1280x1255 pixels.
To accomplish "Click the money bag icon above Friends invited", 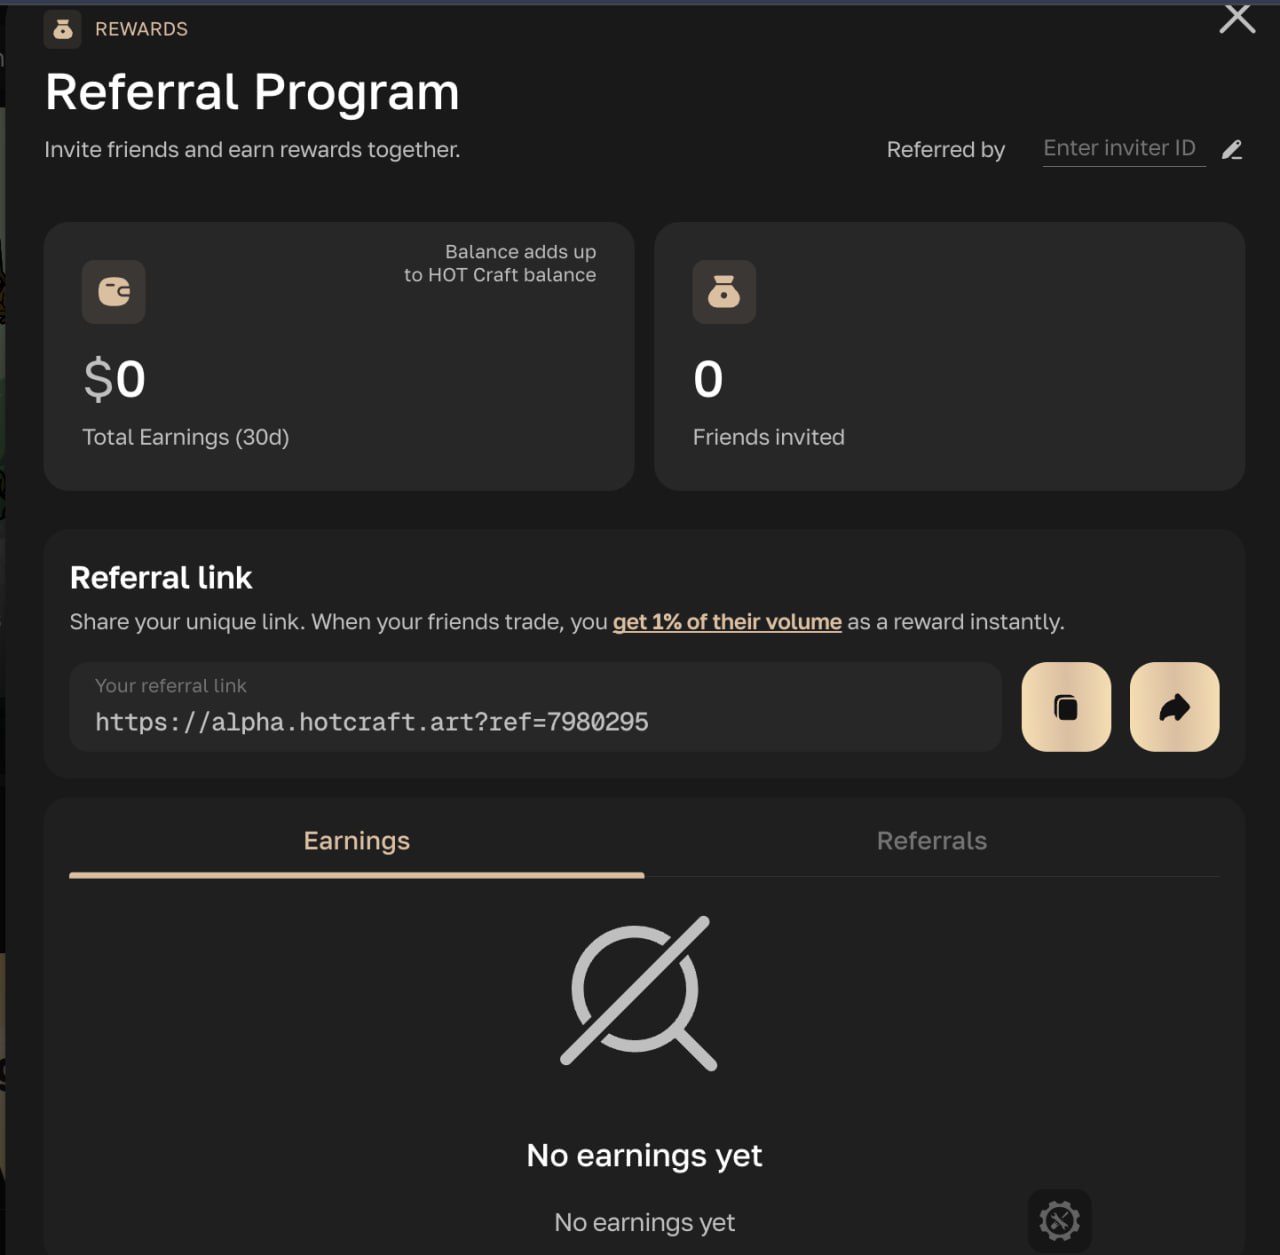I will click(724, 292).
